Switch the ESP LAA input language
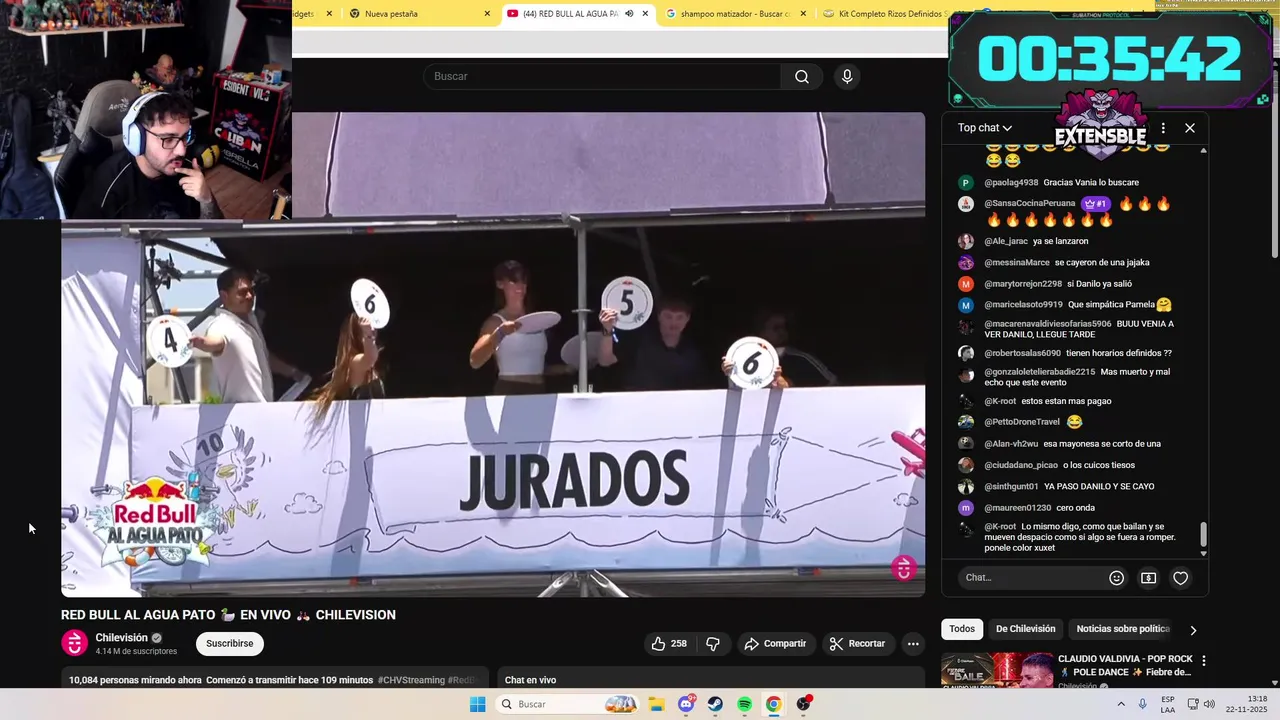The height and width of the screenshot is (720, 1280). (x=1168, y=704)
